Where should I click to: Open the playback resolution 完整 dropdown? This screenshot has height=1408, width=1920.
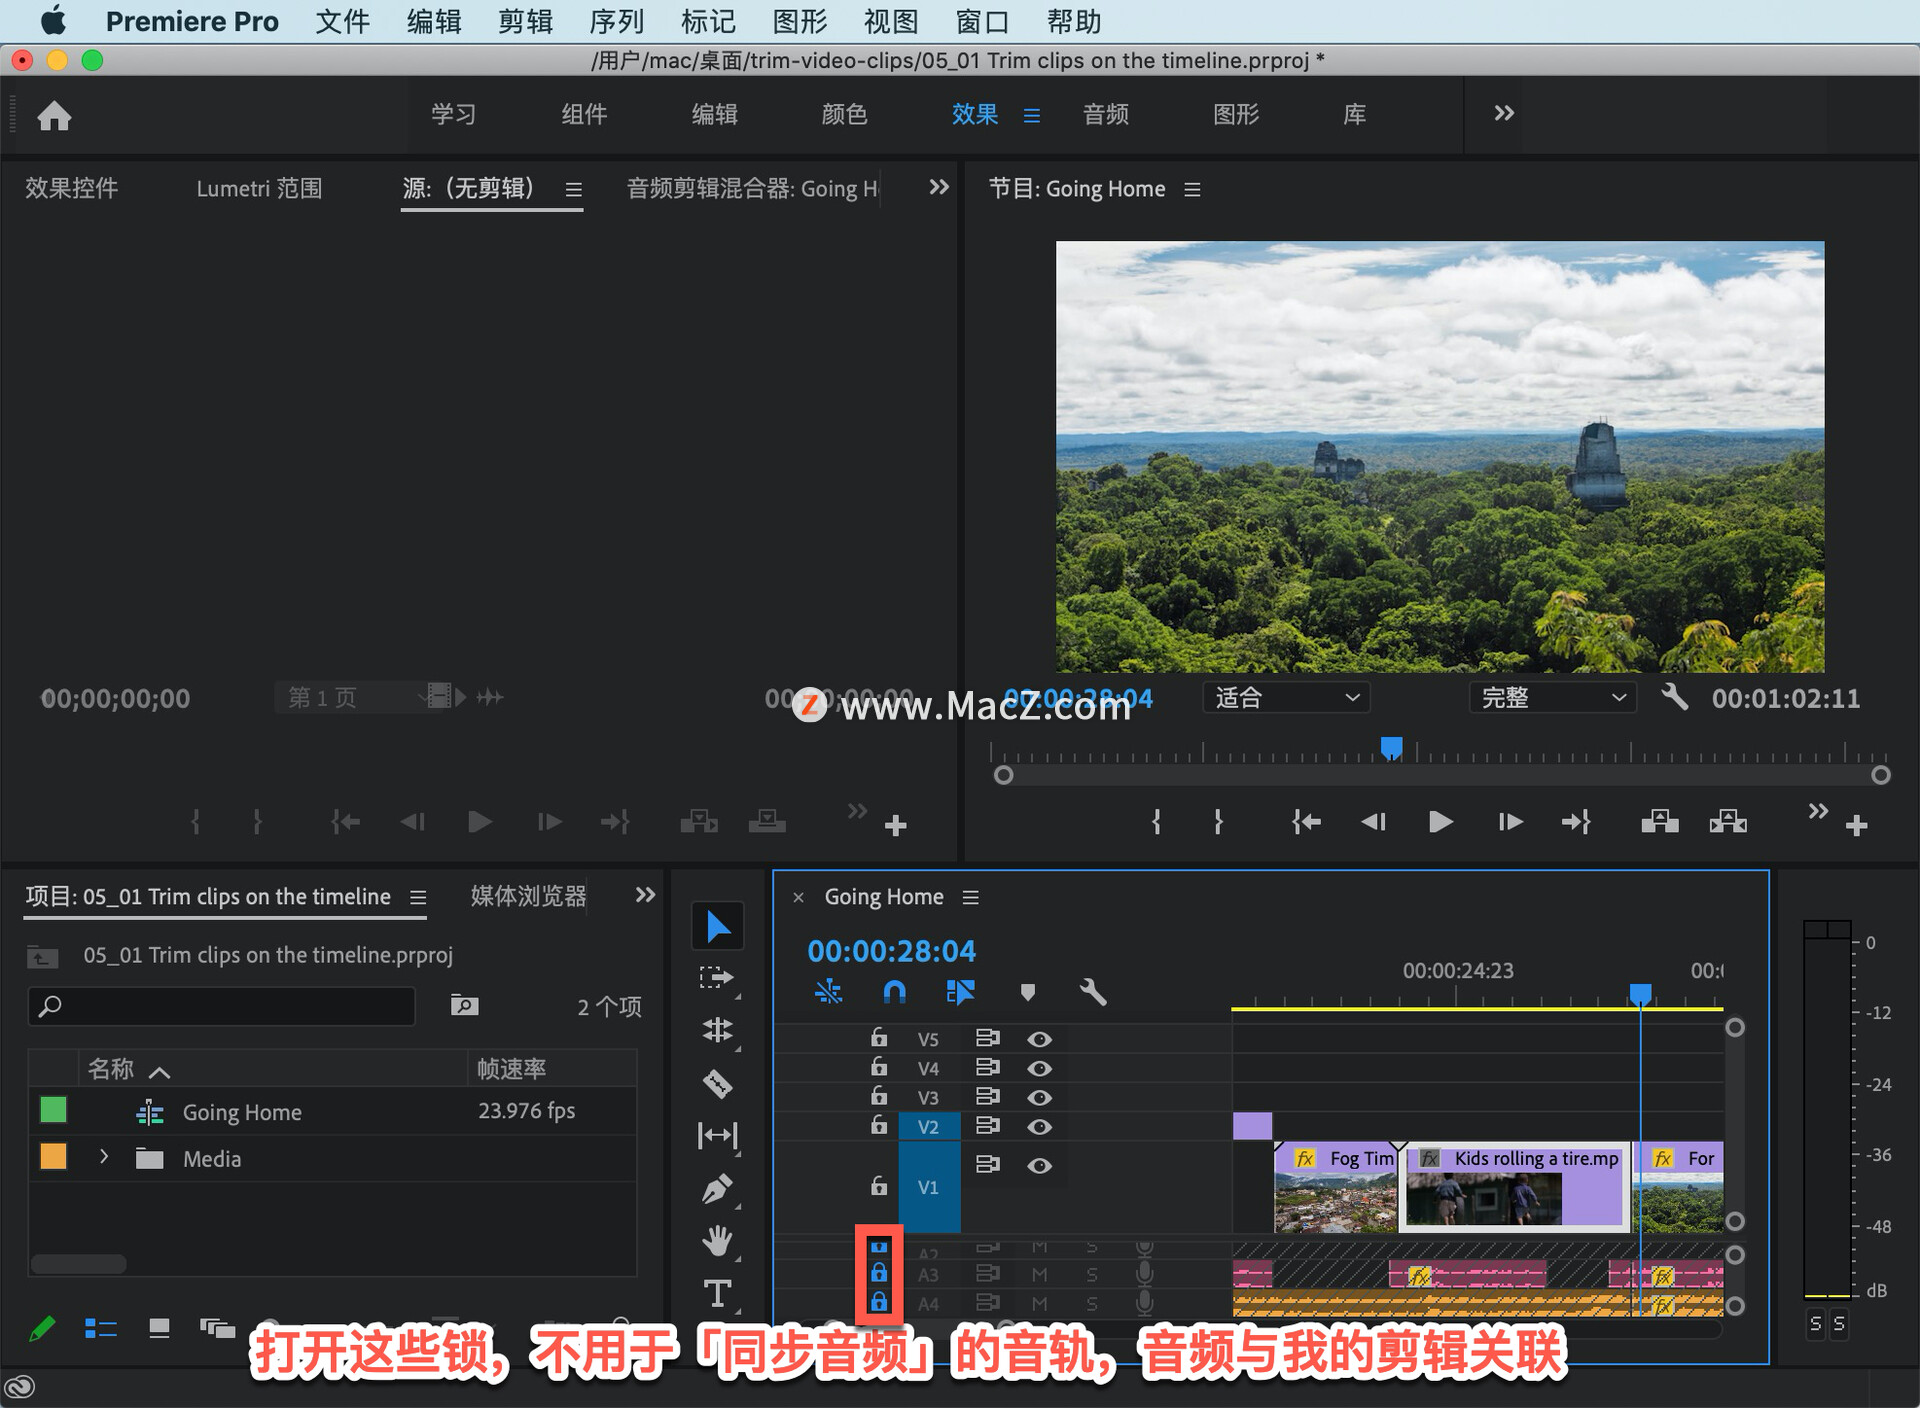(1552, 698)
